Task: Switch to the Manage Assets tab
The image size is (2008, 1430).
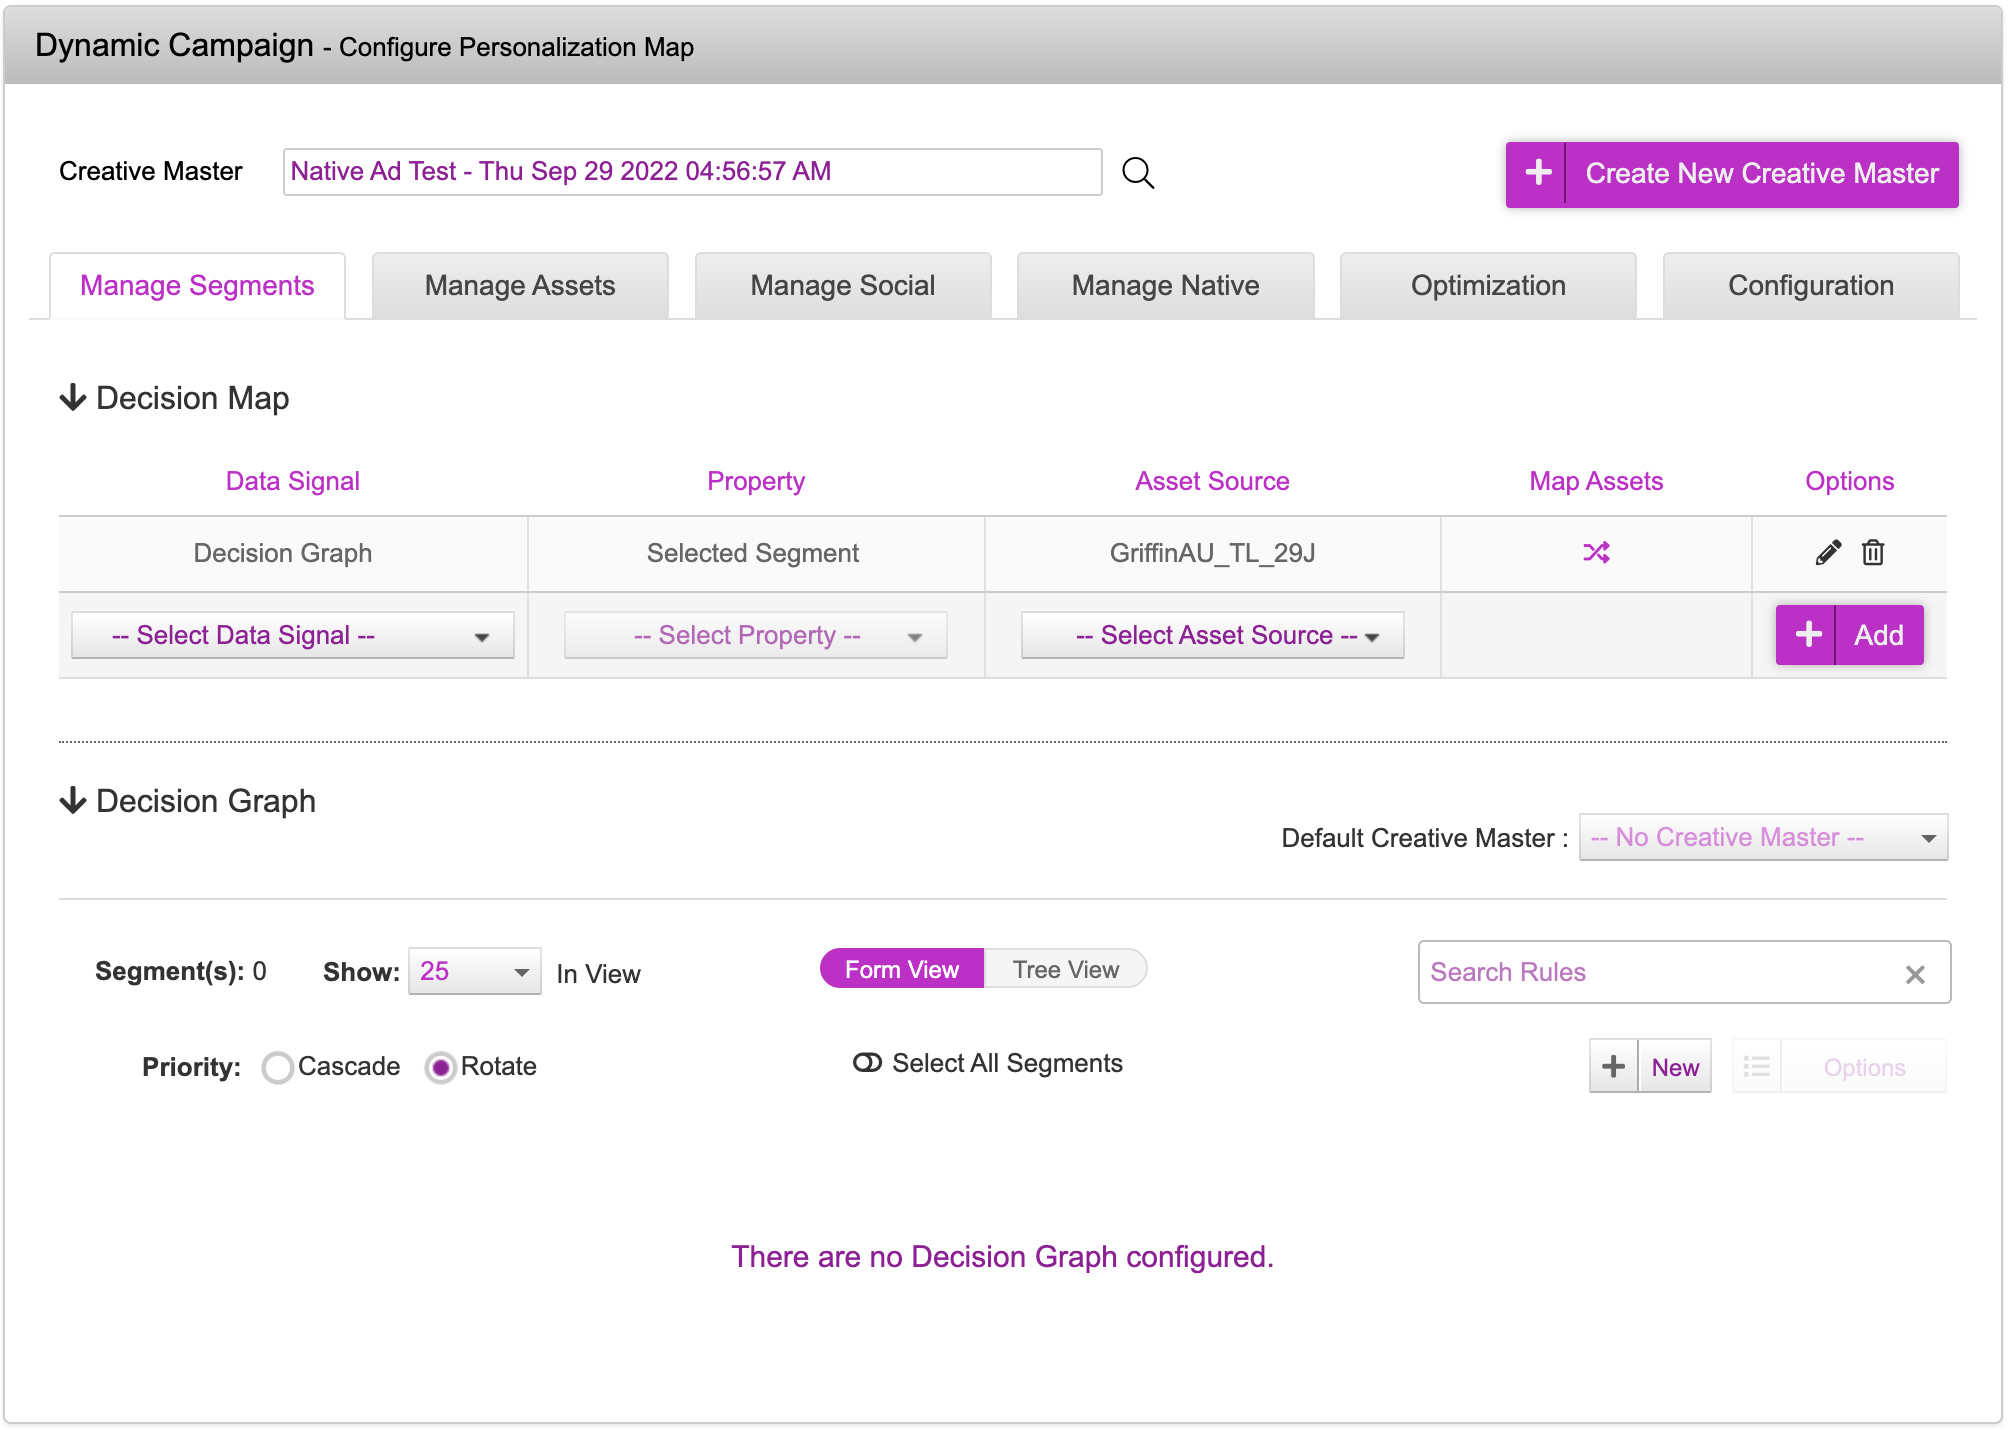Action: click(x=519, y=286)
